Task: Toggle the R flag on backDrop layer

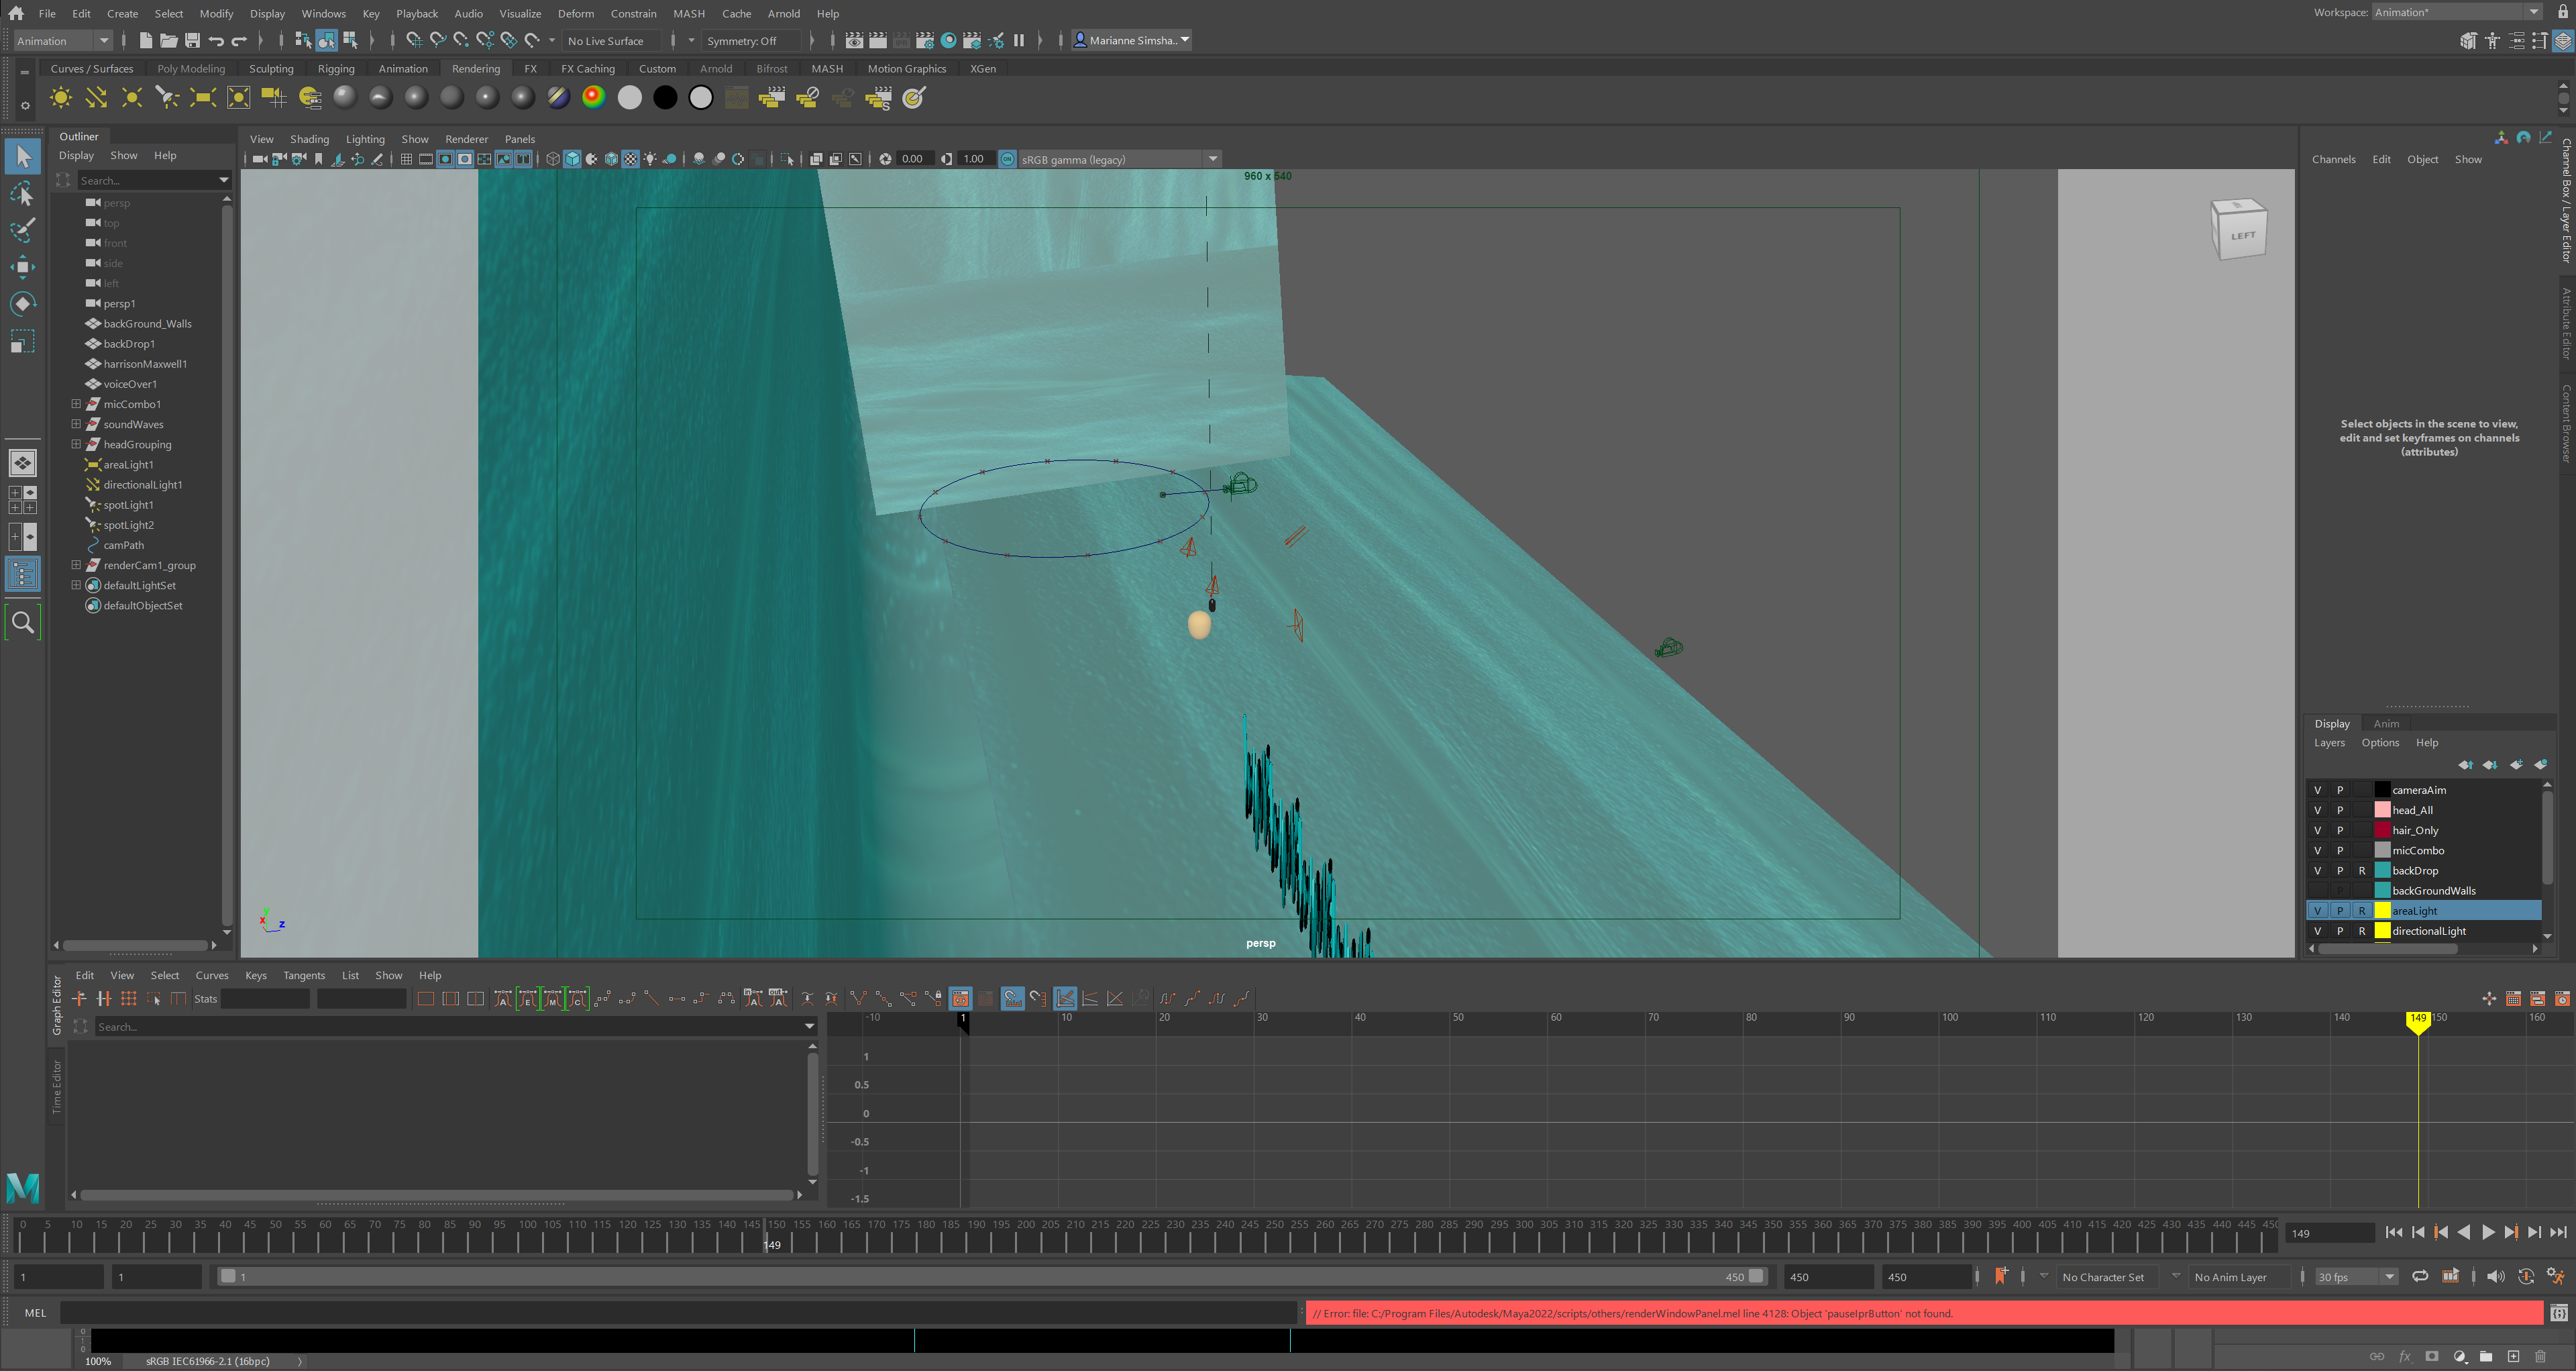Action: click(2362, 870)
